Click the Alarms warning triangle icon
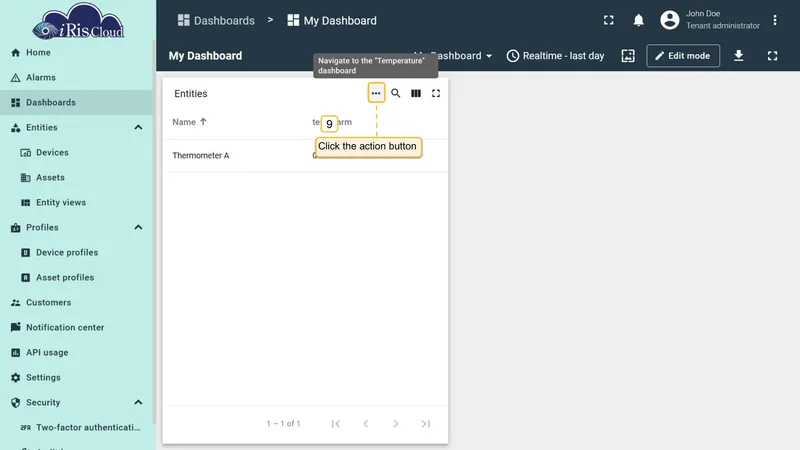Screen dimensions: 800x450 [16, 78]
